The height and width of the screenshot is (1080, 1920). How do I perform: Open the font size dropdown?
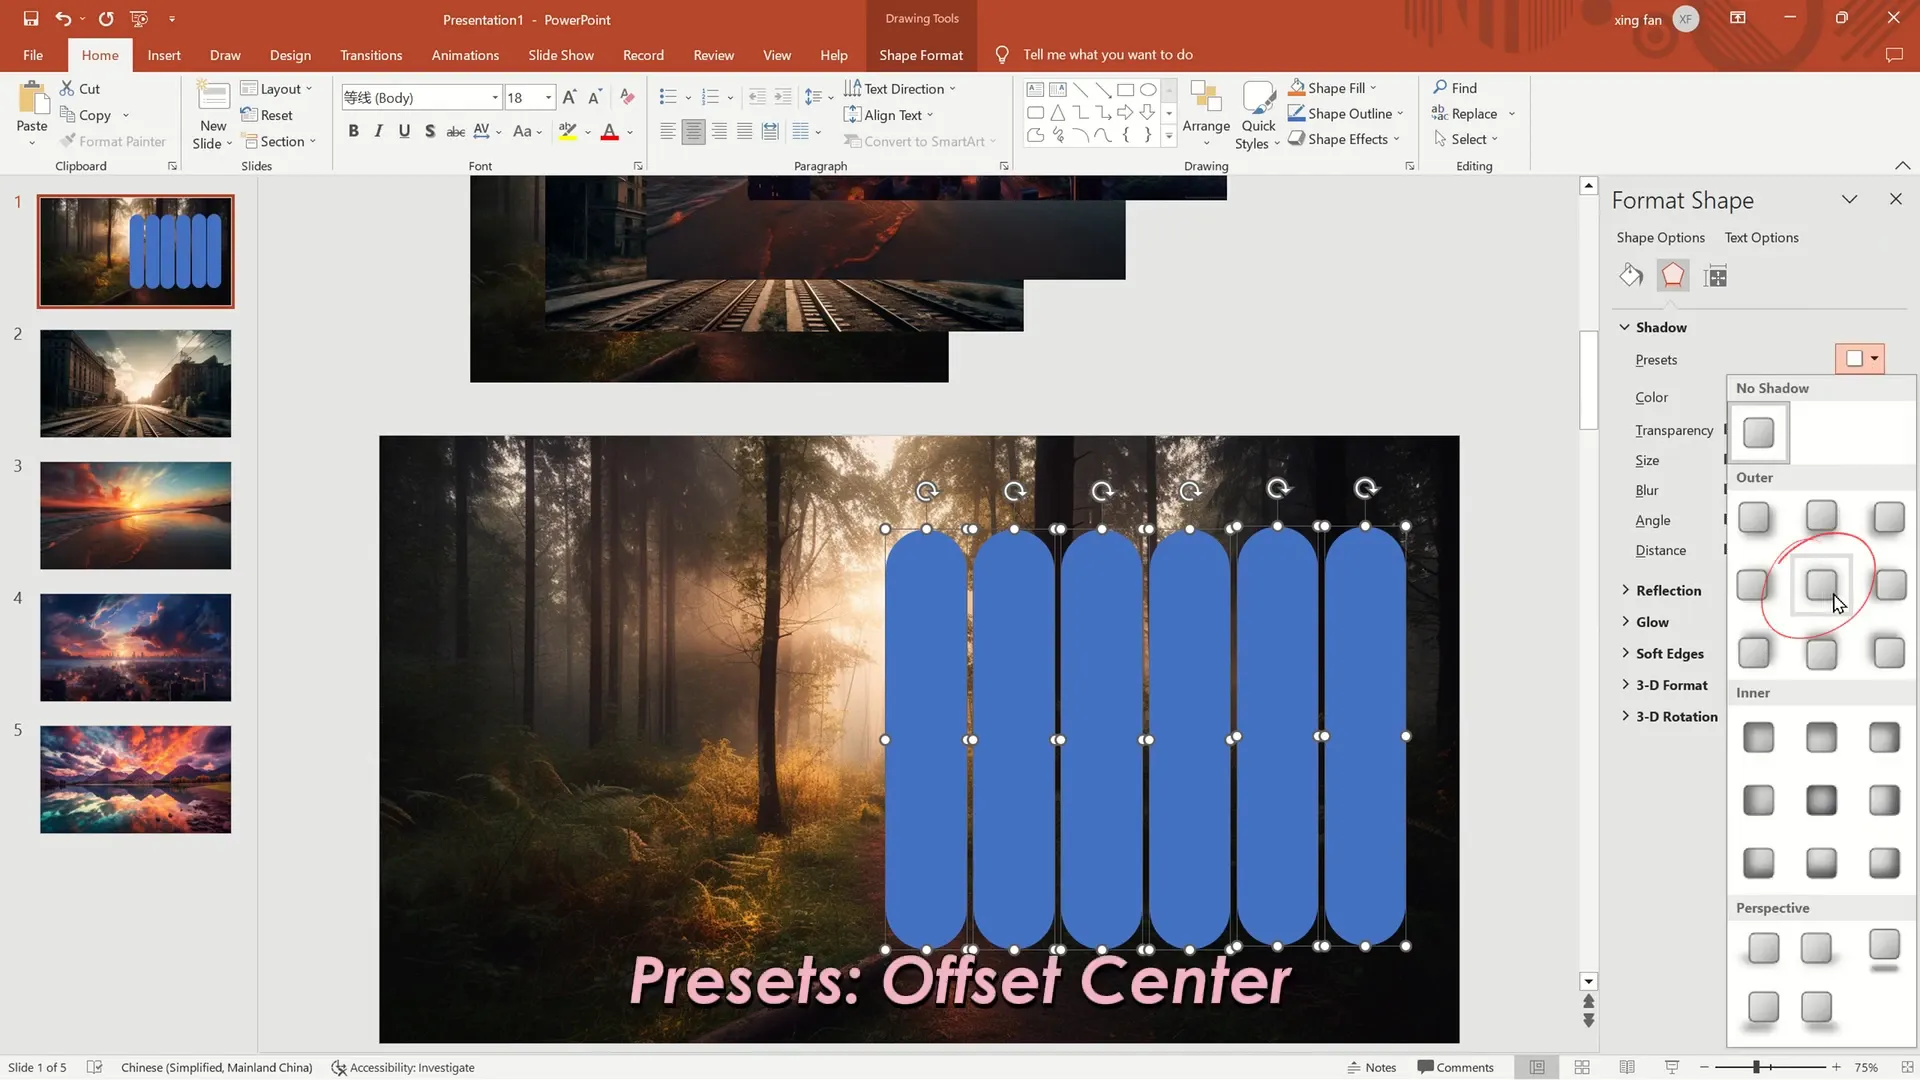click(x=548, y=97)
